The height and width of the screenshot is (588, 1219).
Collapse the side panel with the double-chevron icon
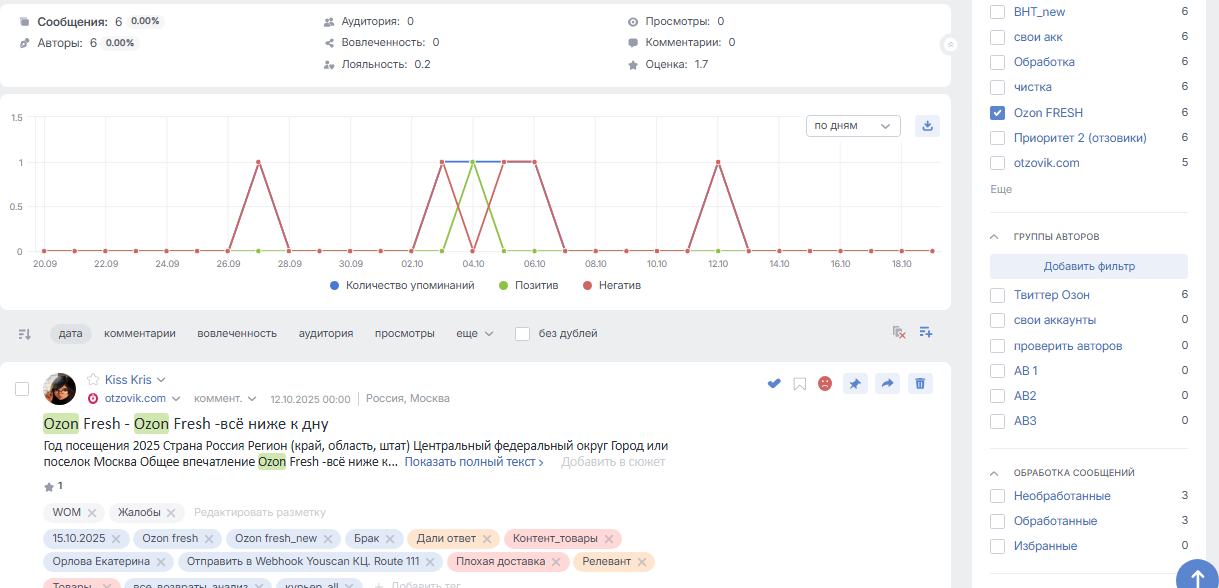(x=950, y=44)
